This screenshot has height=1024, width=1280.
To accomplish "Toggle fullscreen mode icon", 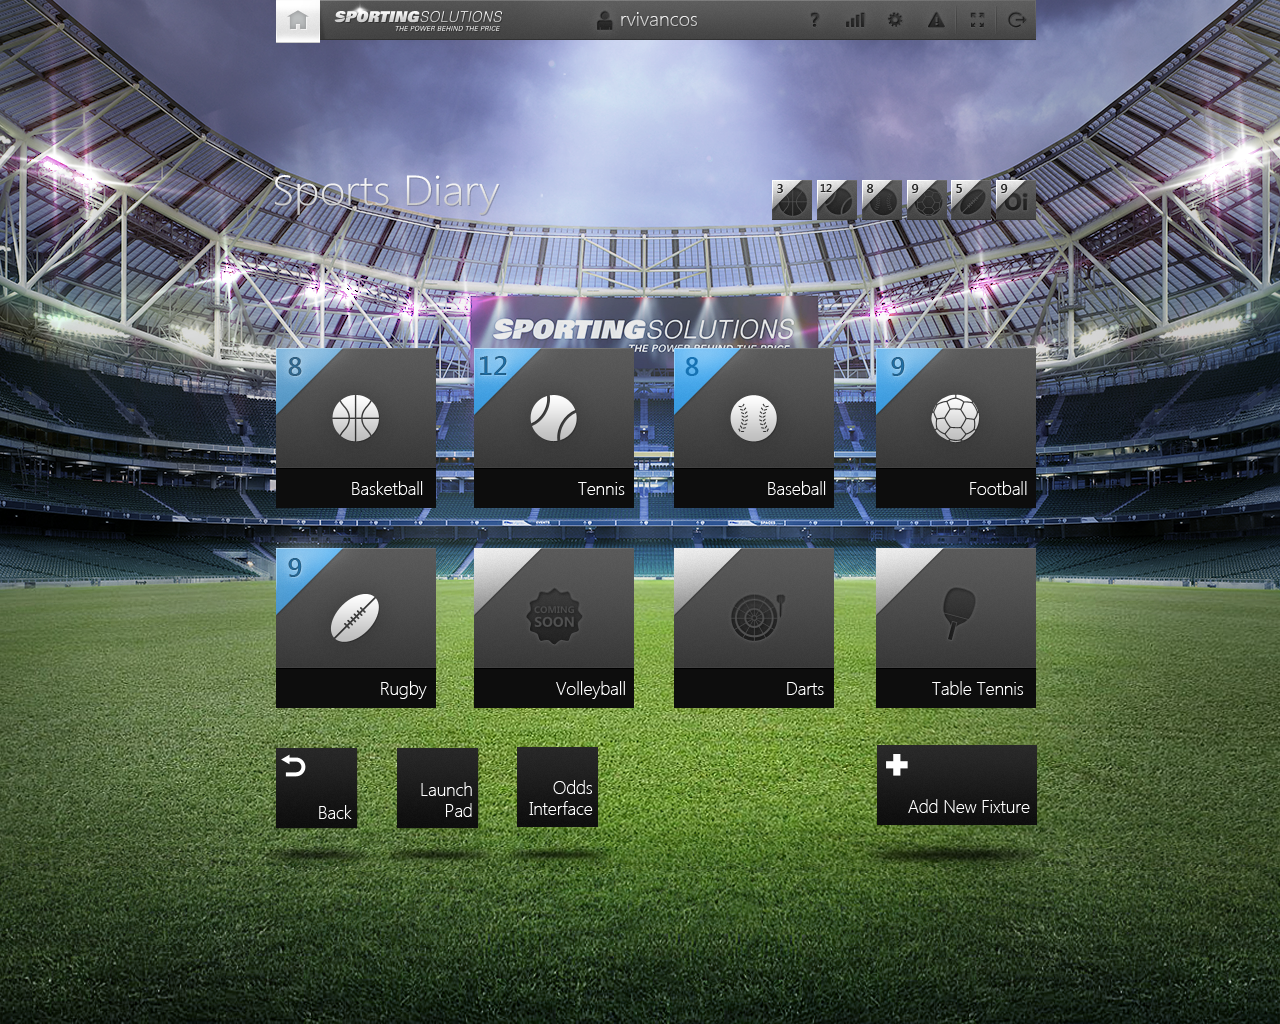I will (x=977, y=20).
